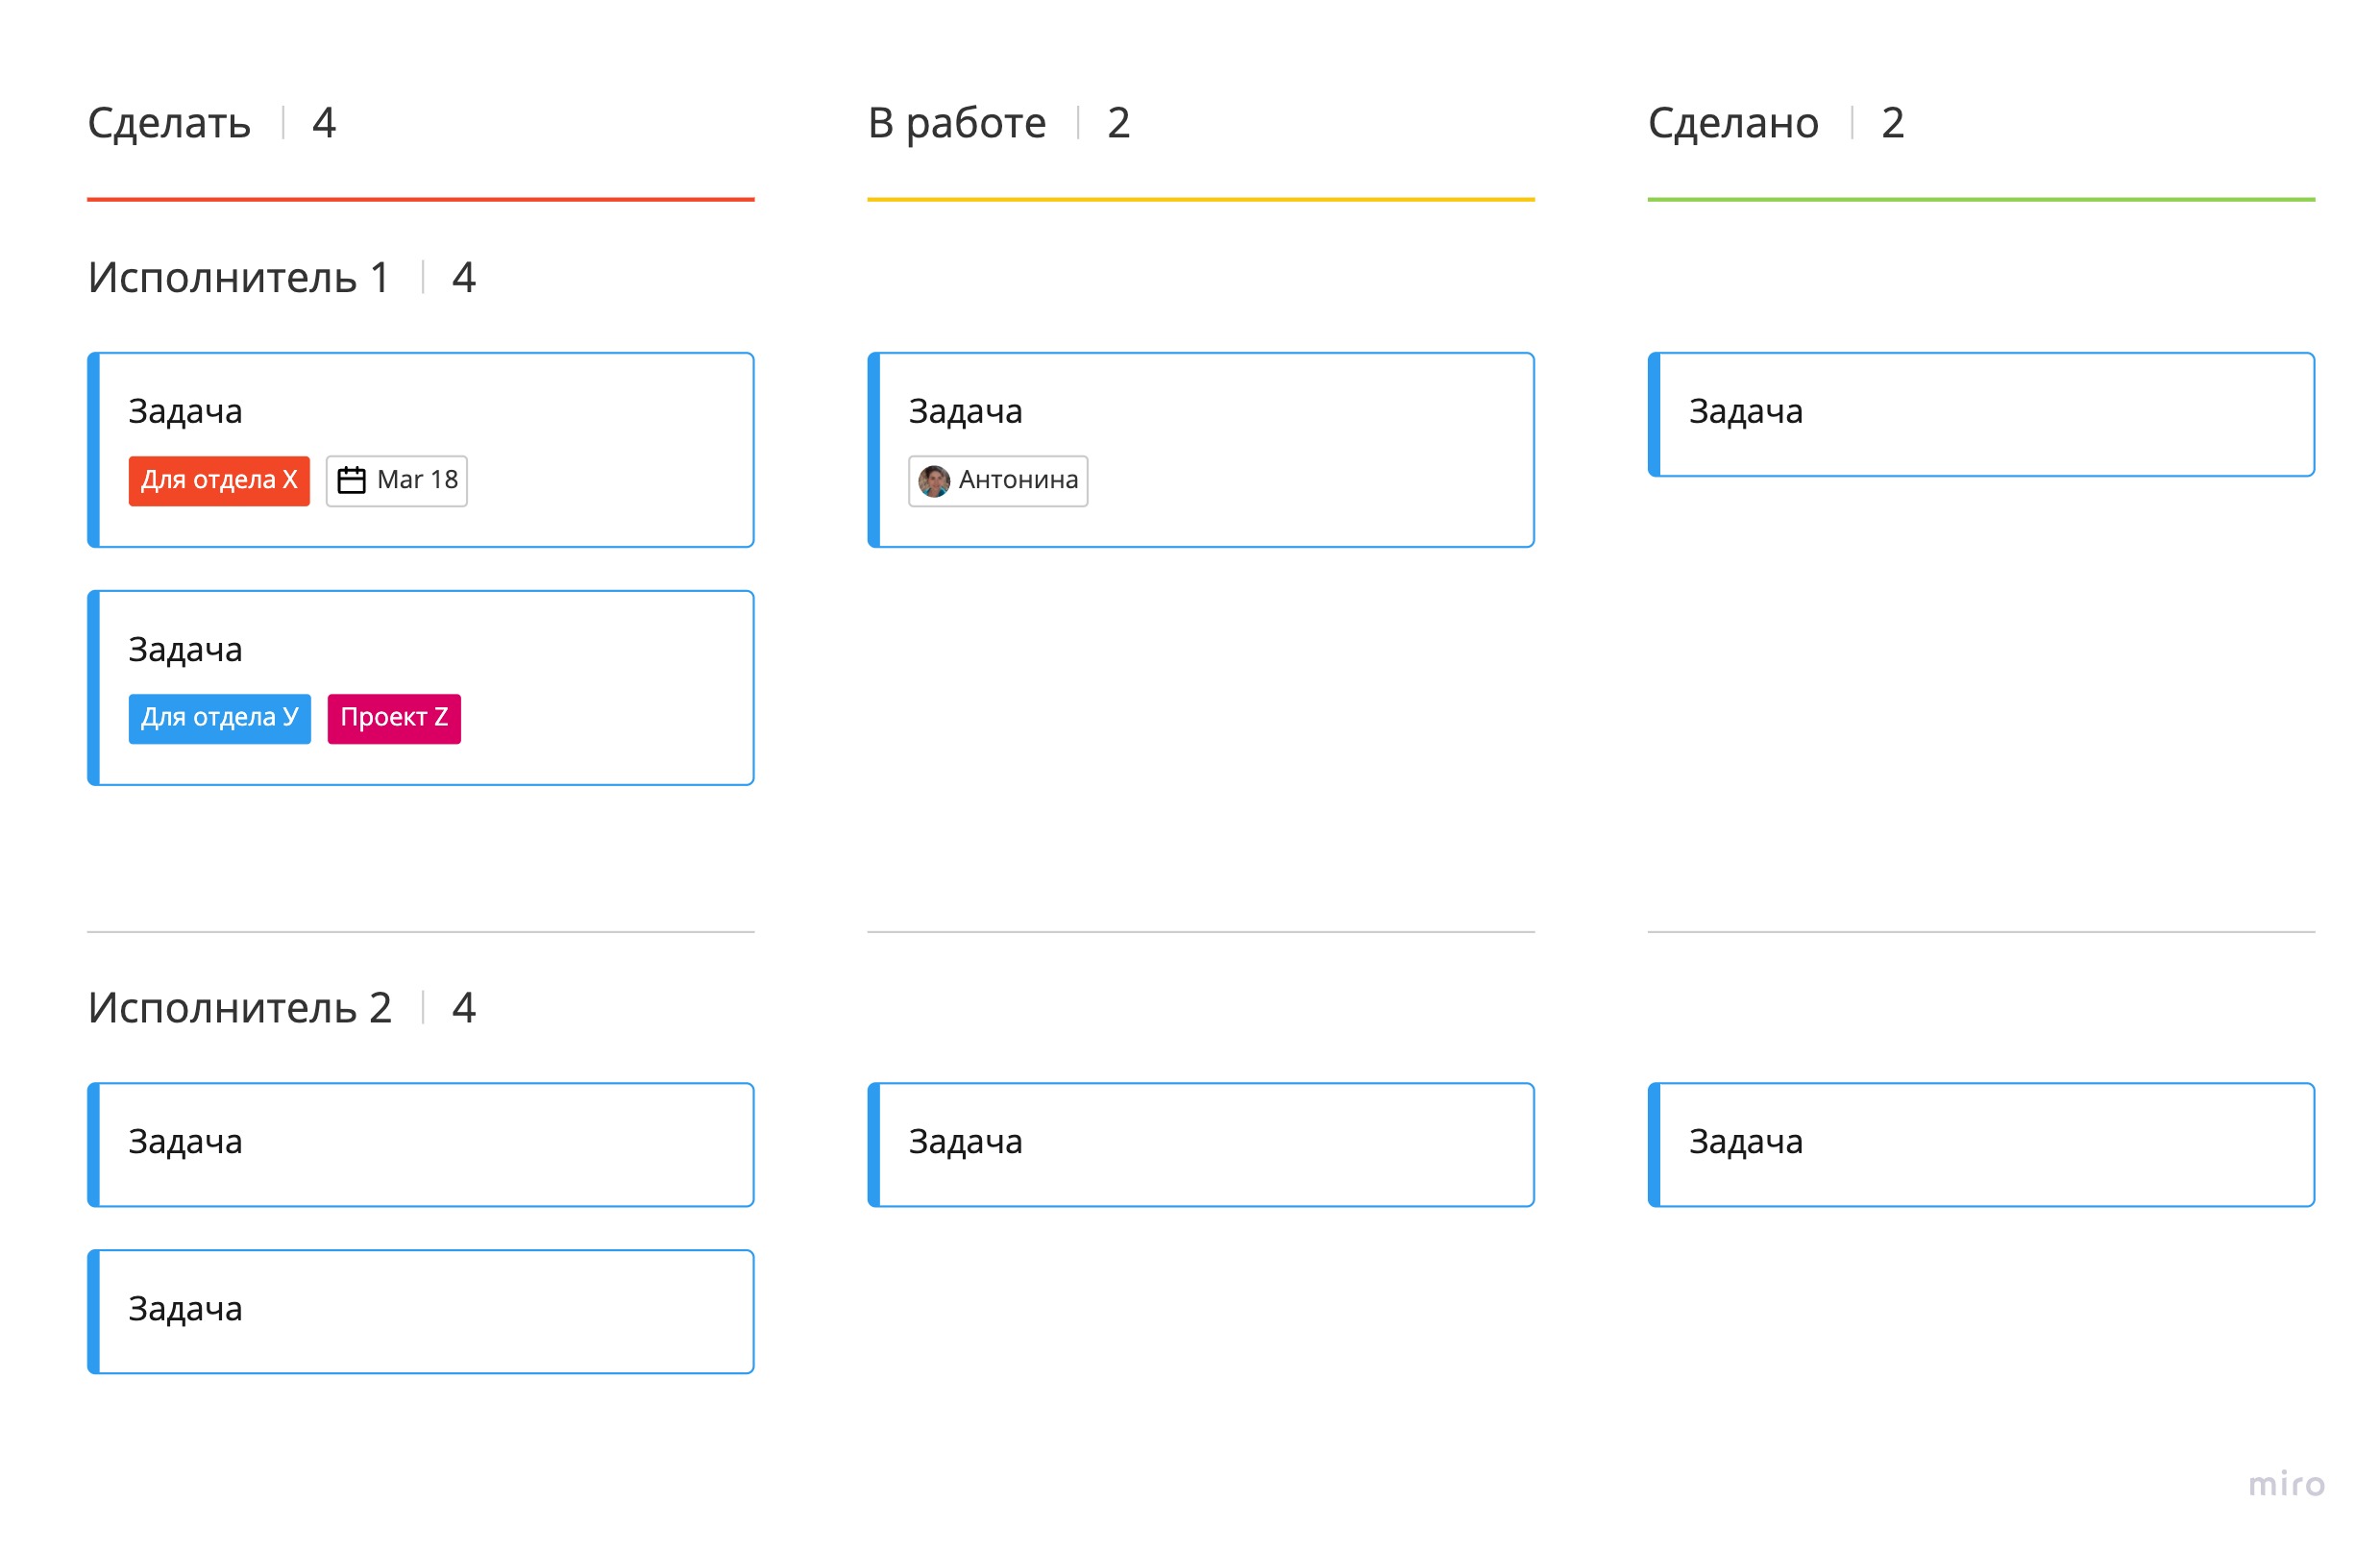Select the blue Для отдела У tag
This screenshot has height=1551, width=2380.
click(x=219, y=718)
